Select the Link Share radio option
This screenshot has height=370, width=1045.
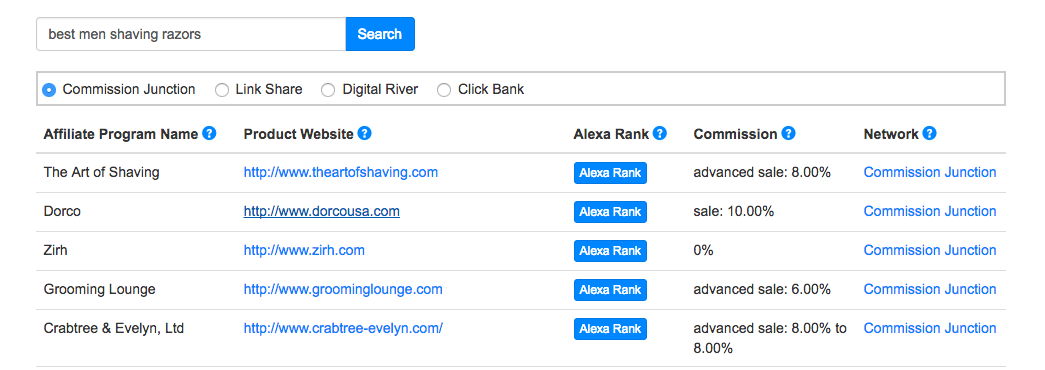222,90
